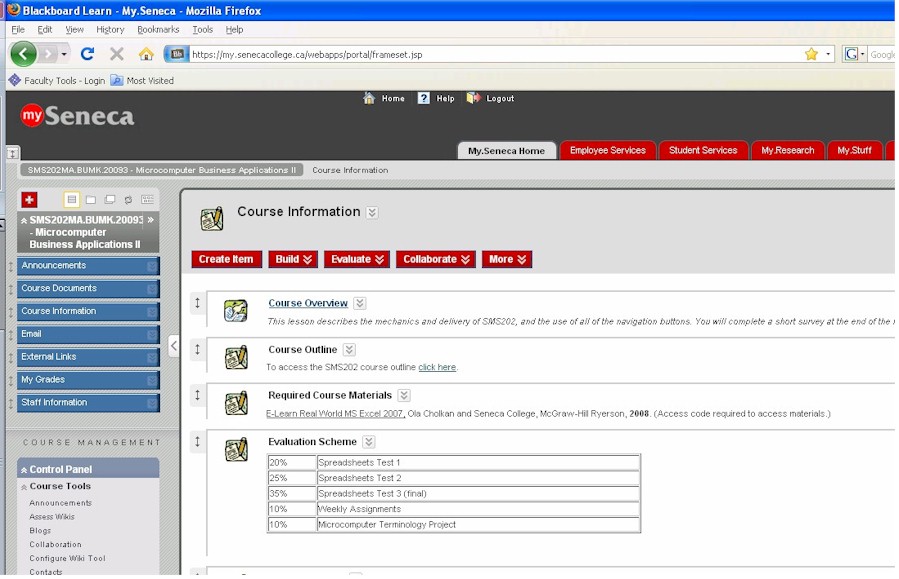Expand the Collaborate dropdown button

436,259
